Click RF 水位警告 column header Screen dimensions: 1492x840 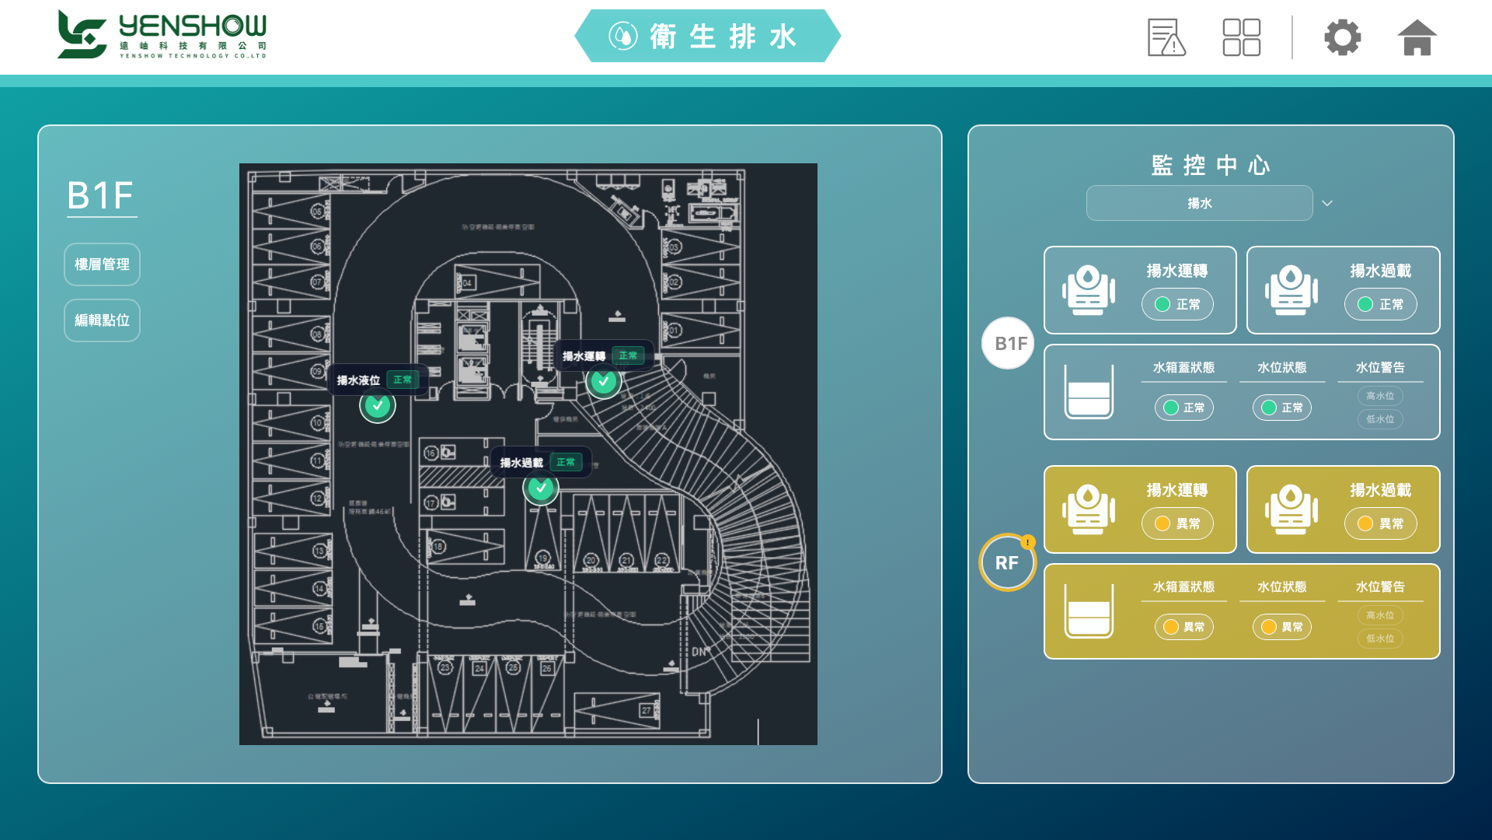pyautogui.click(x=1380, y=587)
